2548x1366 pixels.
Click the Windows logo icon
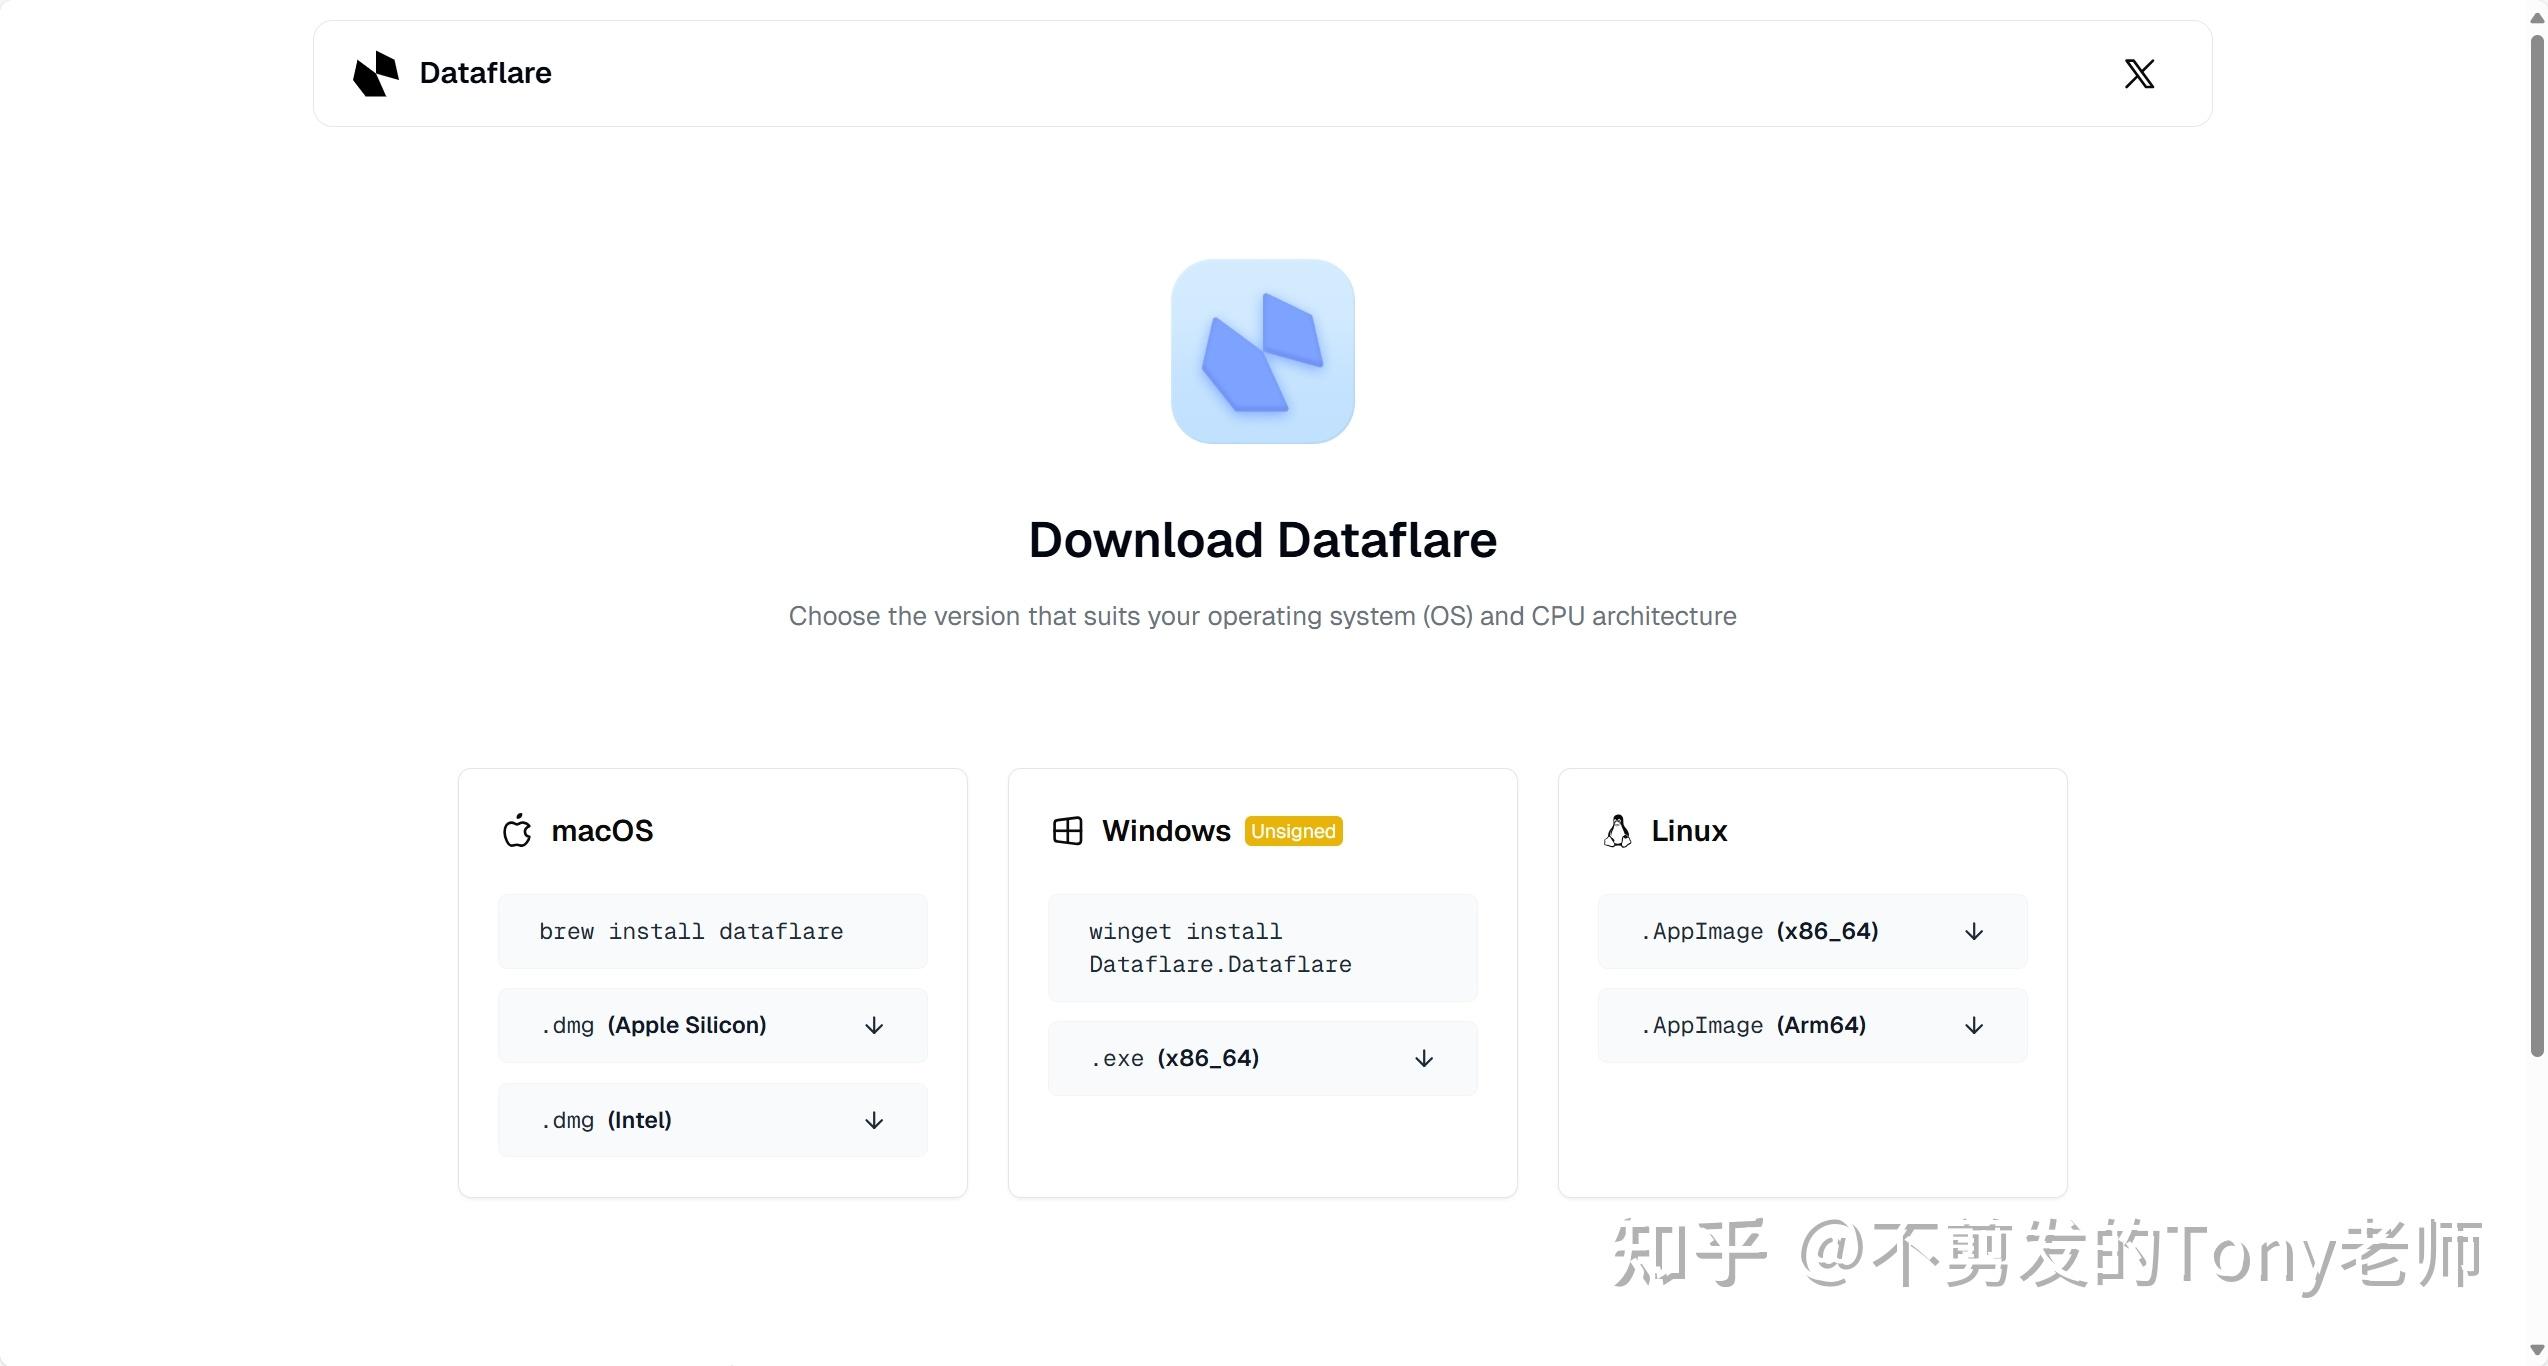1067,831
